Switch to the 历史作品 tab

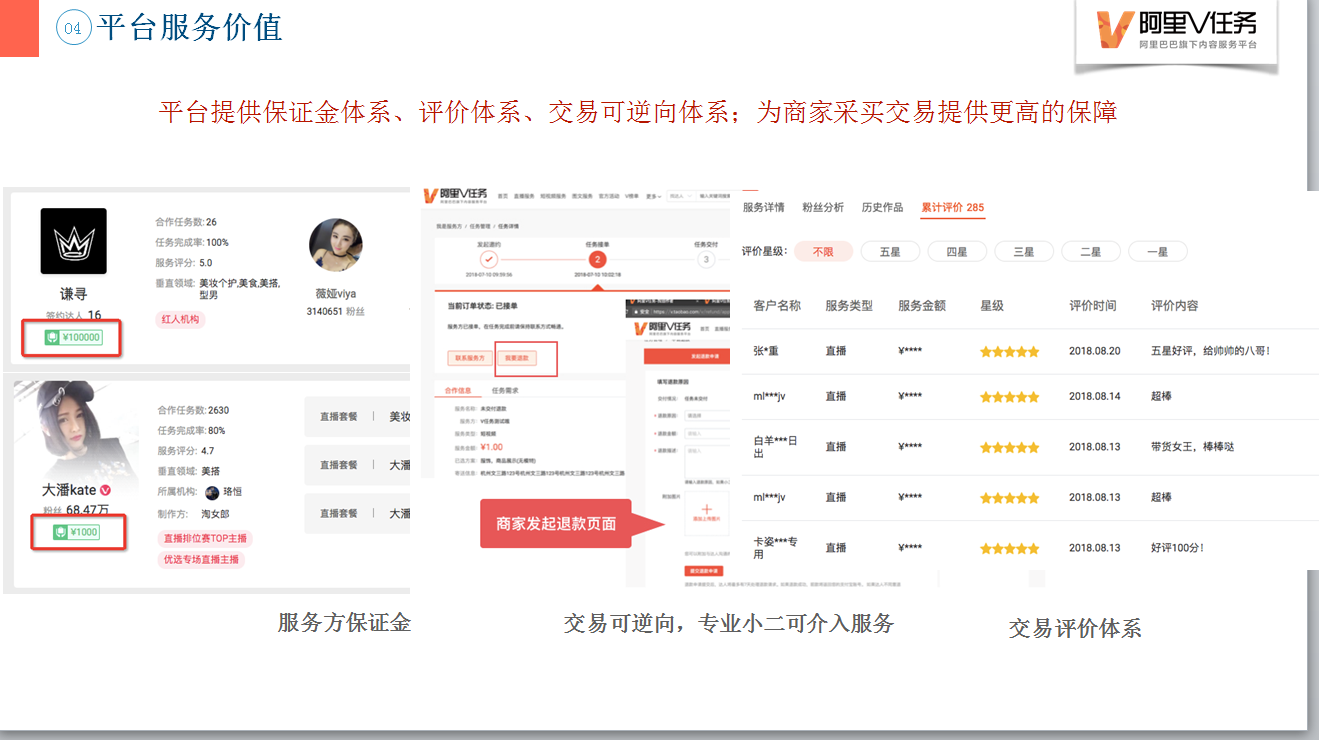pos(882,207)
